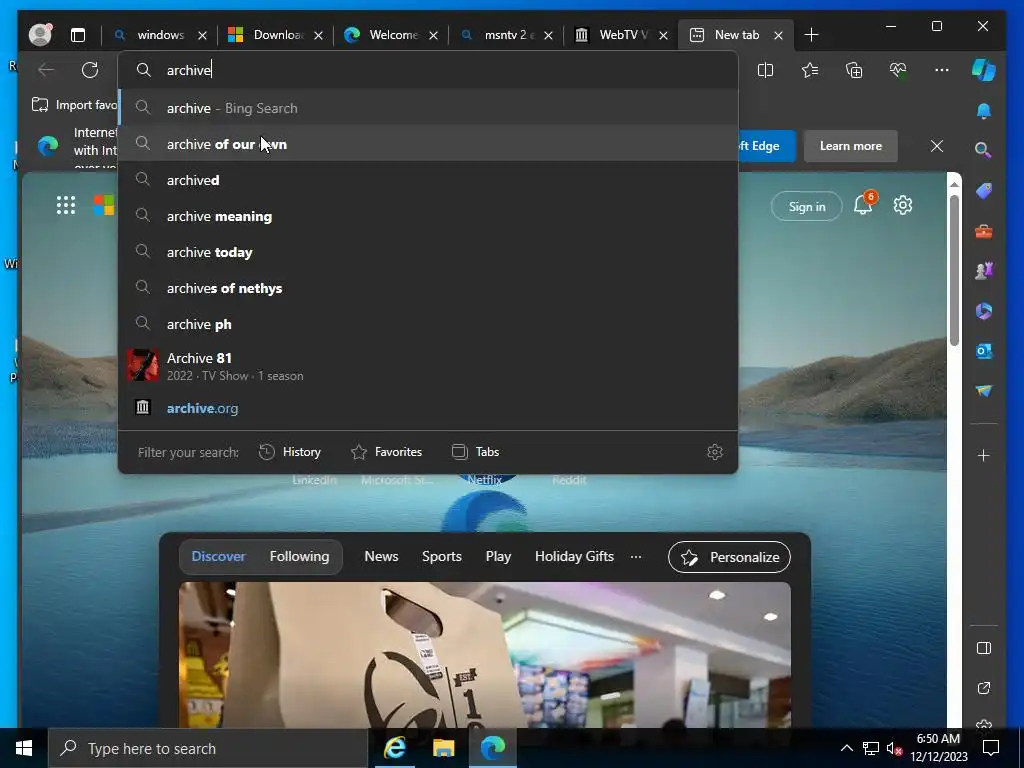Click the Personalize button
The height and width of the screenshot is (768, 1024).
pyautogui.click(x=729, y=557)
